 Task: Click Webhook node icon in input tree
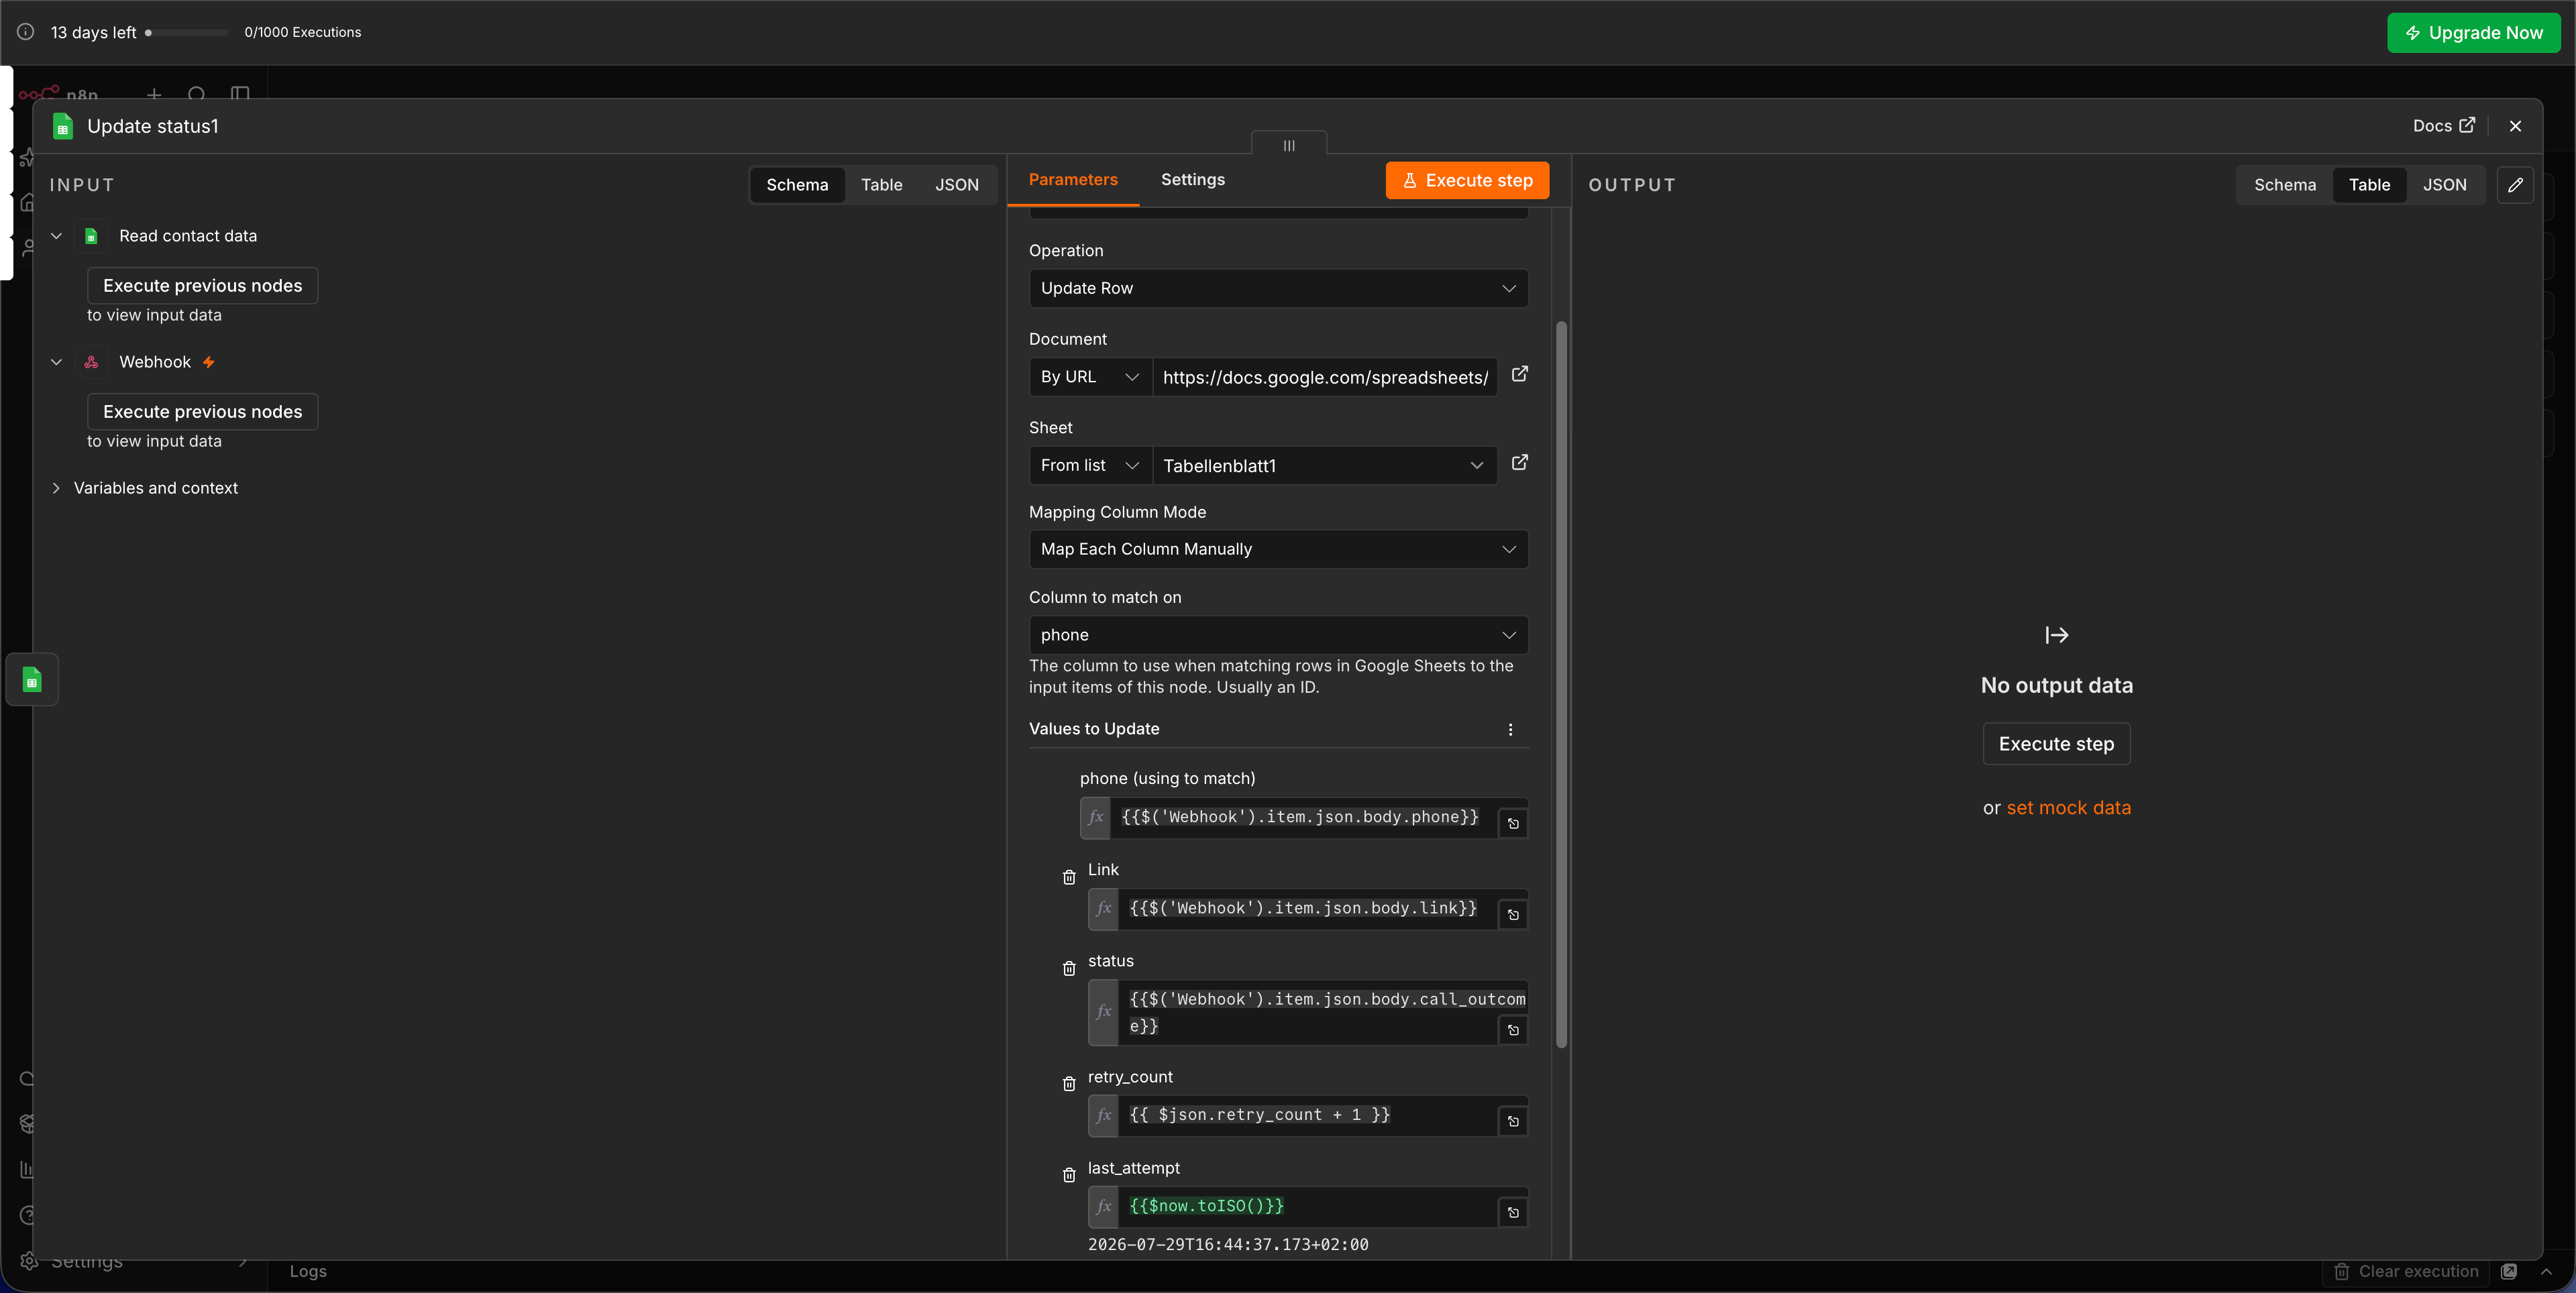pyautogui.click(x=91, y=362)
